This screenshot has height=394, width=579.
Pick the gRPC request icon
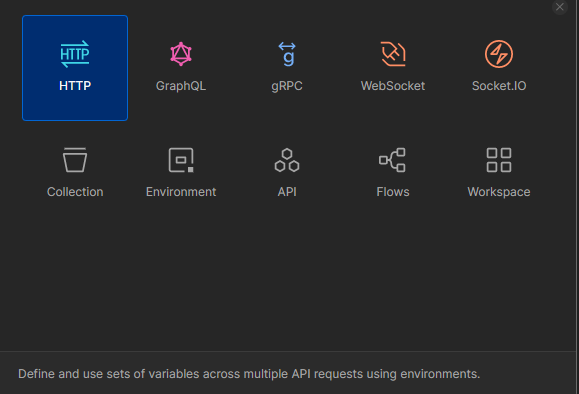287,54
